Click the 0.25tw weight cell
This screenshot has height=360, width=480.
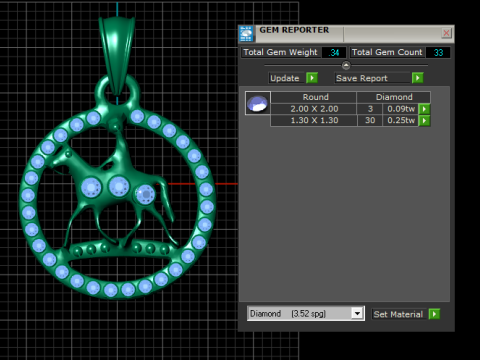point(401,120)
